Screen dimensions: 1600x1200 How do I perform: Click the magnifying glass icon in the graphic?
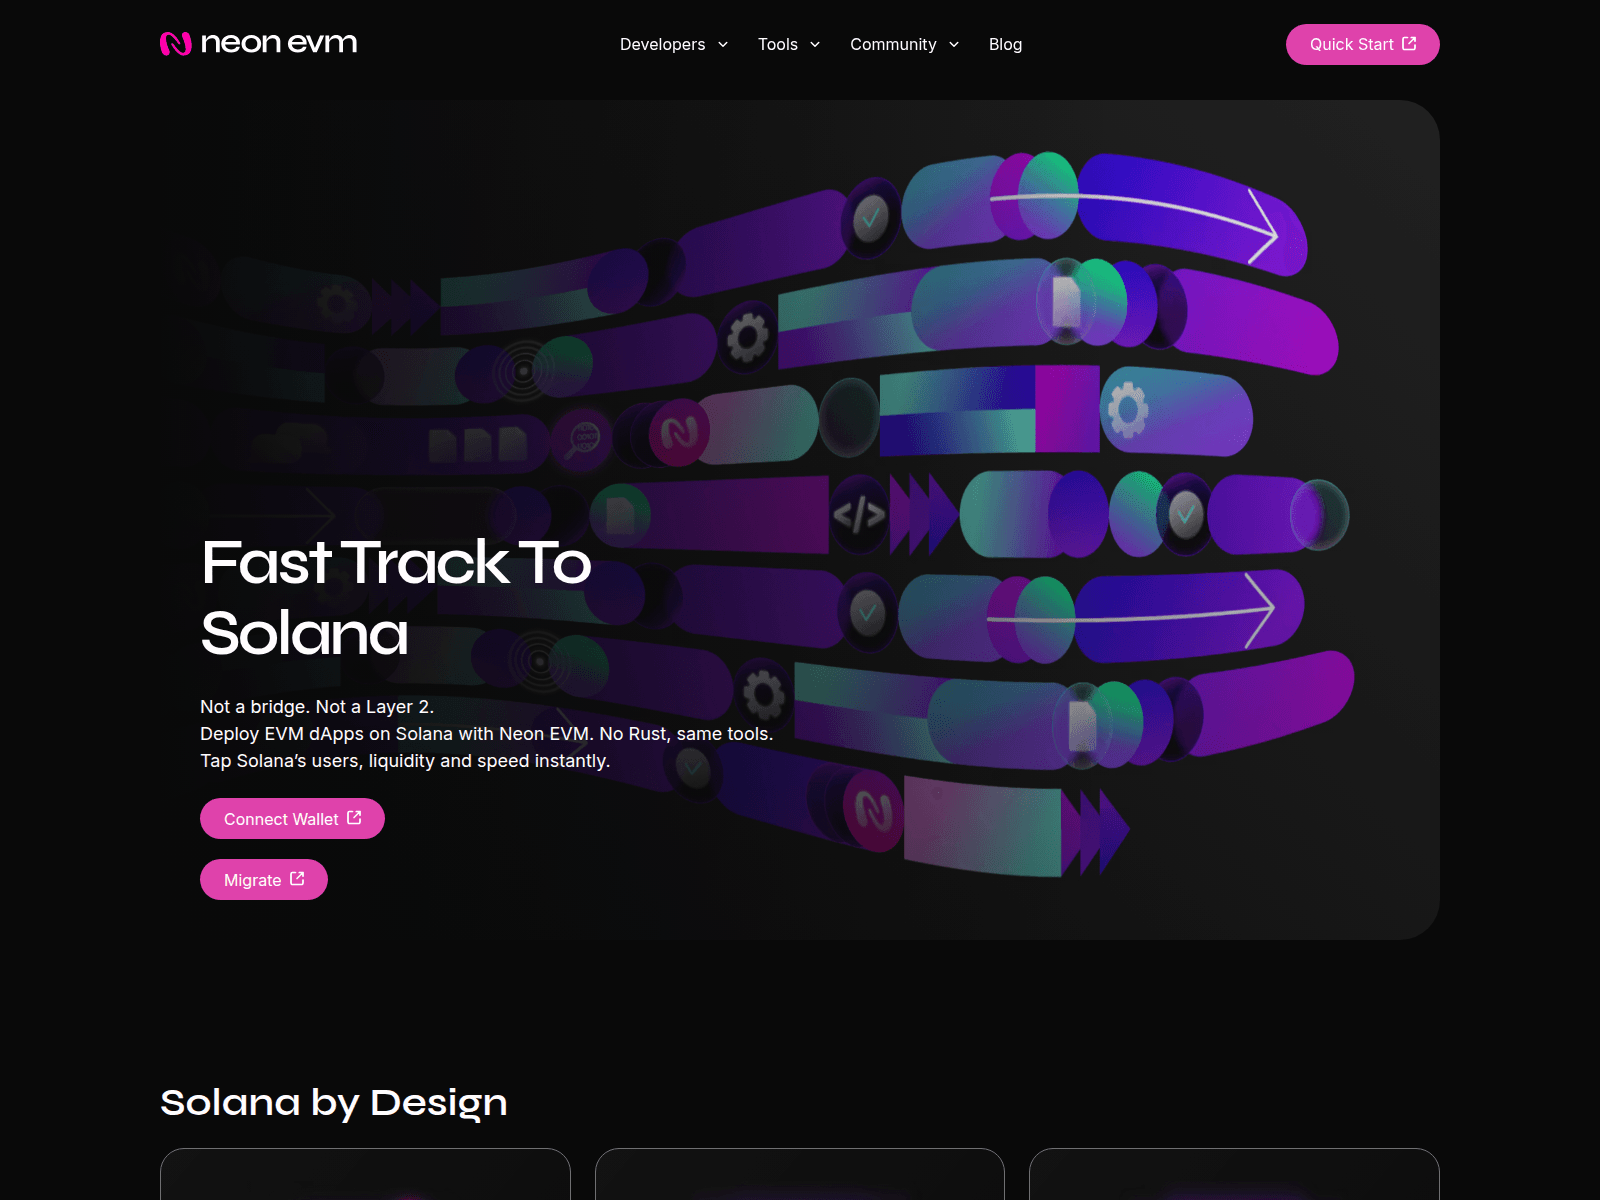583,437
